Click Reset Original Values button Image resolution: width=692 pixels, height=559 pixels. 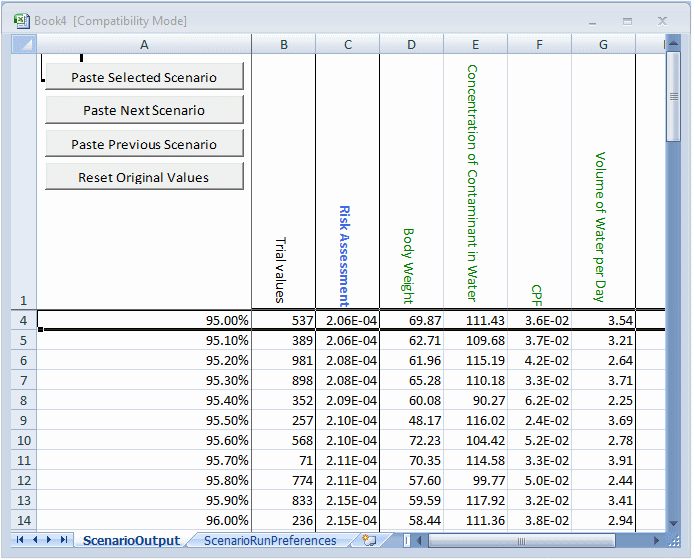pos(144,177)
